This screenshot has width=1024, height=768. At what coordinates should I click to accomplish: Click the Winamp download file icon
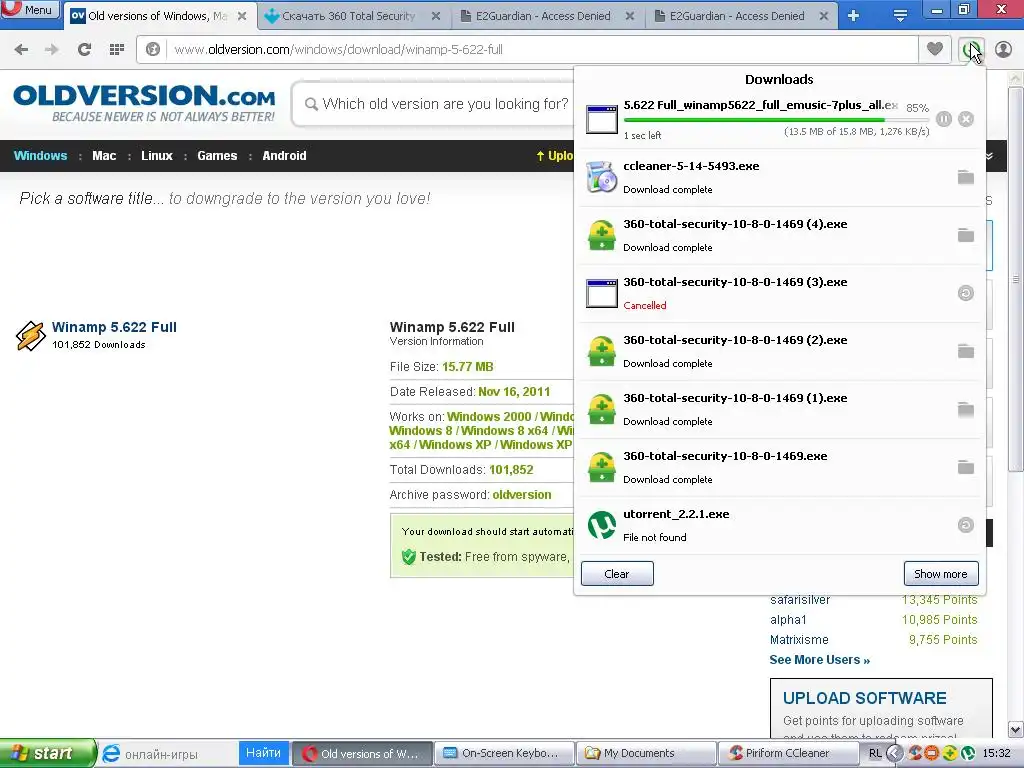pos(601,119)
